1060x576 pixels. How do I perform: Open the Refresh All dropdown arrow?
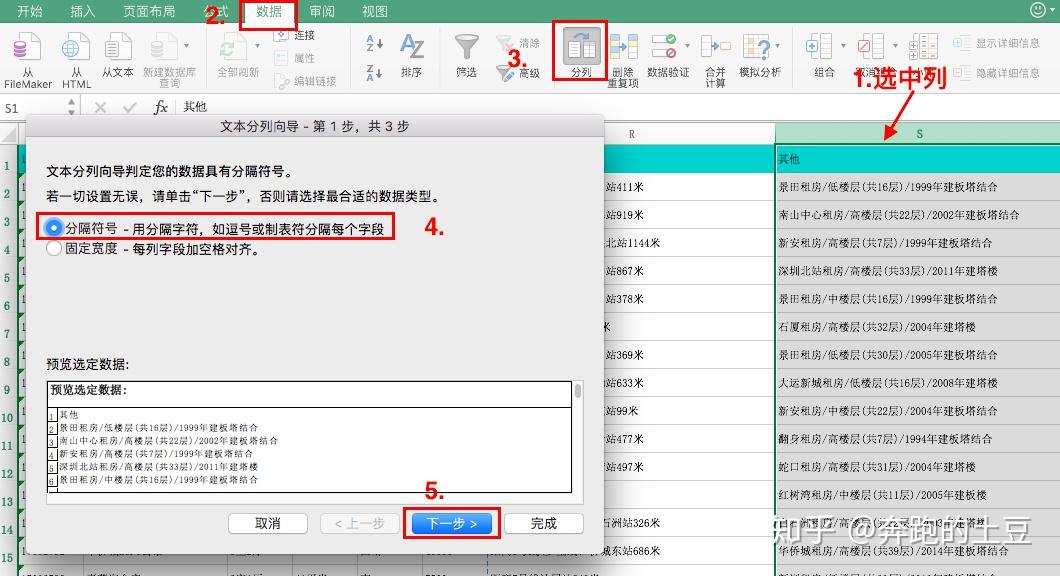[x=257, y=46]
